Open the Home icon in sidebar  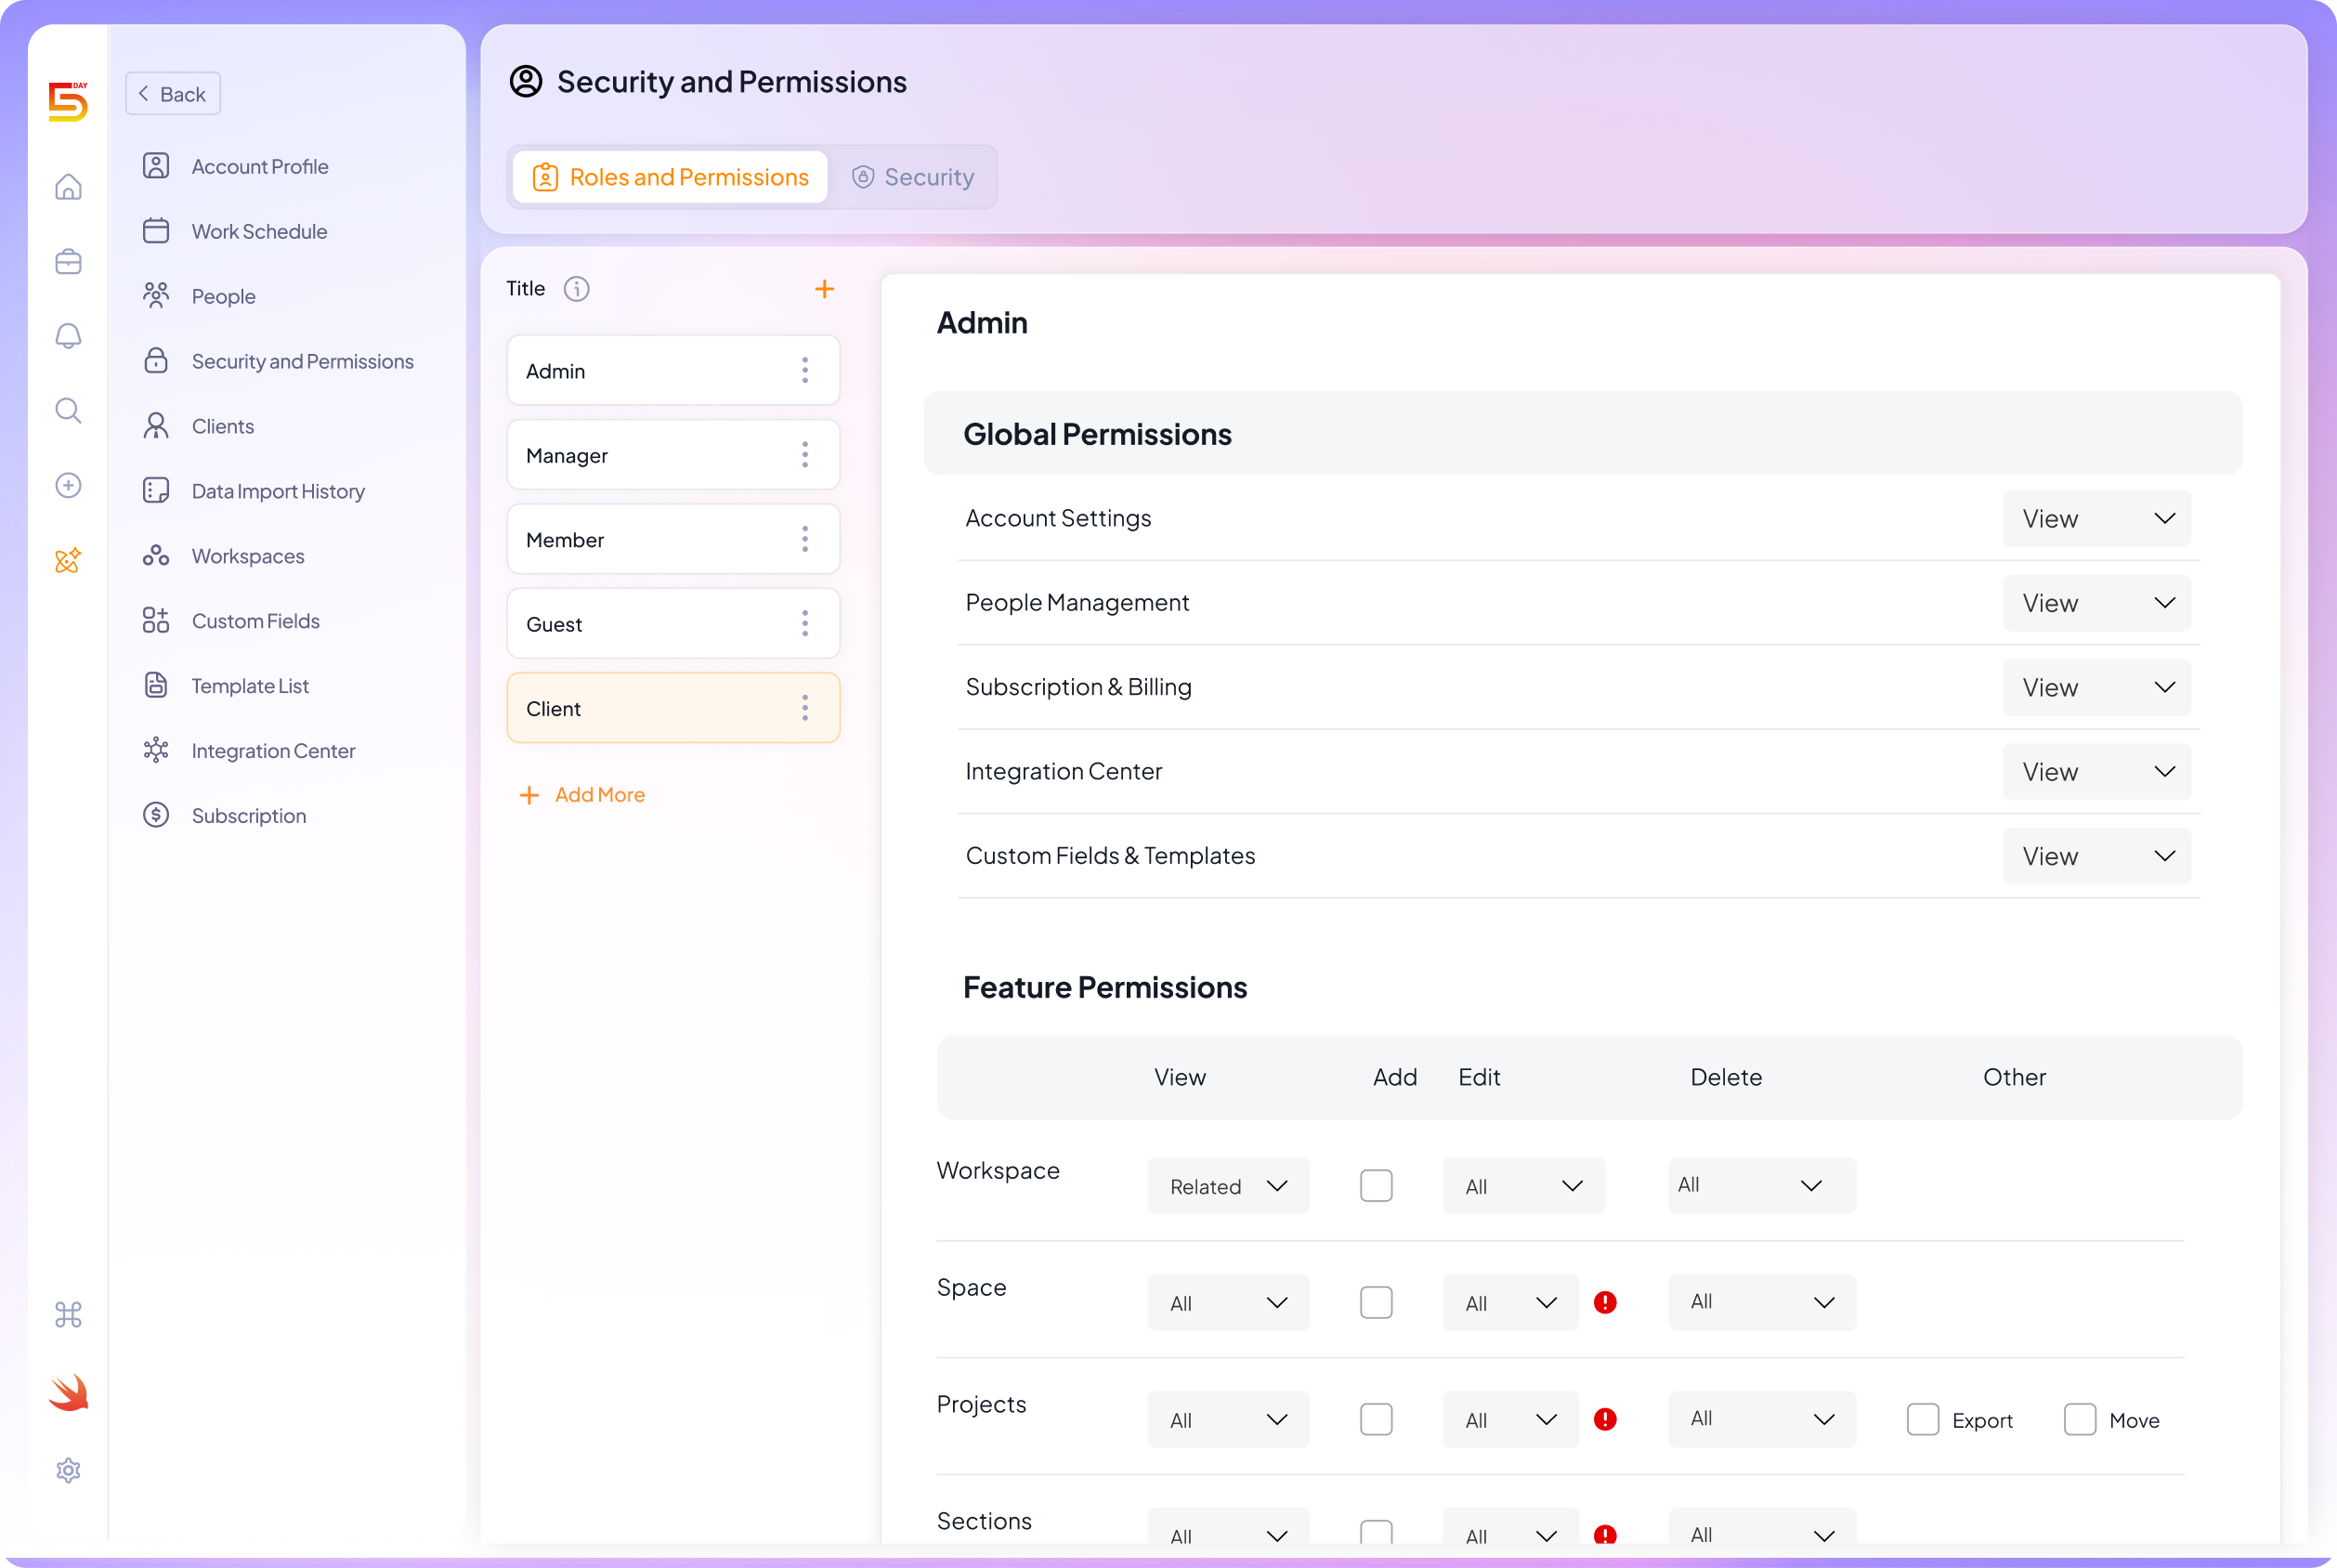pos(68,187)
